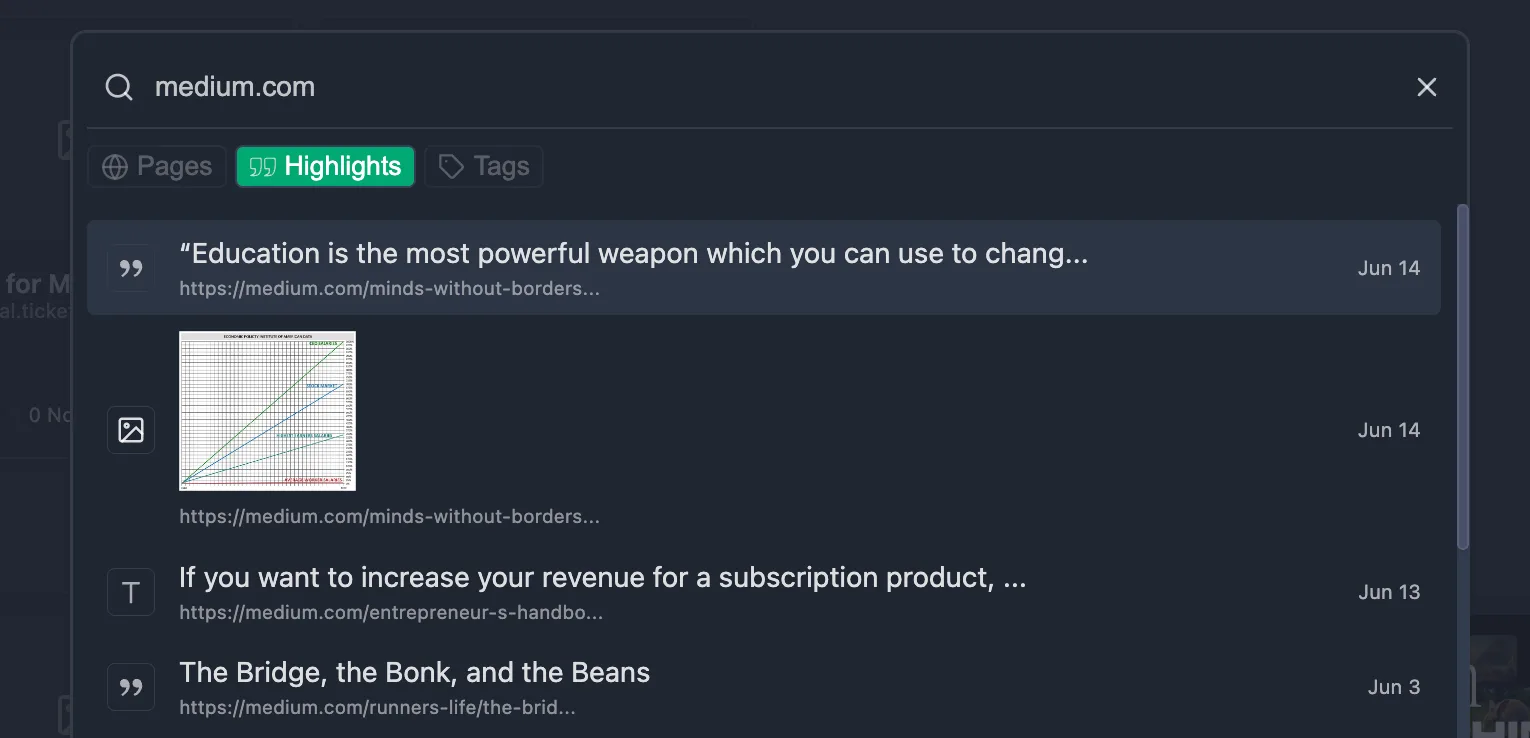Viewport: 1530px width, 738px height.
Task: Click the magnifying glass search icon
Action: tap(119, 87)
